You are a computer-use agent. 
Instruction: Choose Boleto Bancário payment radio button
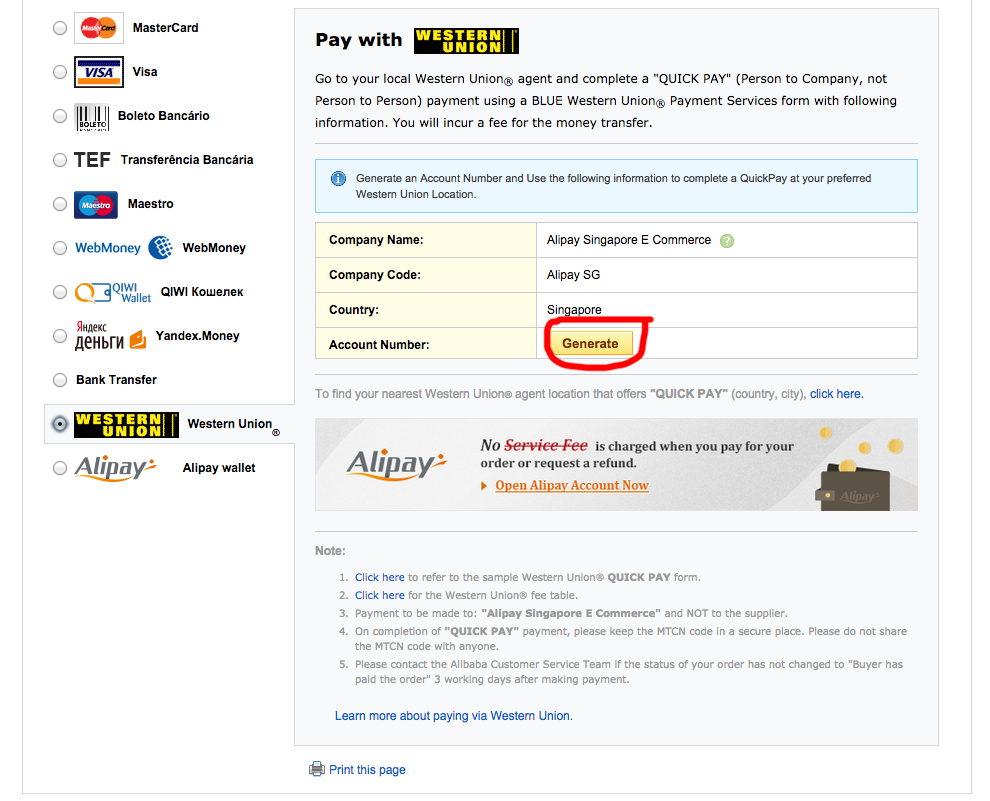point(60,116)
